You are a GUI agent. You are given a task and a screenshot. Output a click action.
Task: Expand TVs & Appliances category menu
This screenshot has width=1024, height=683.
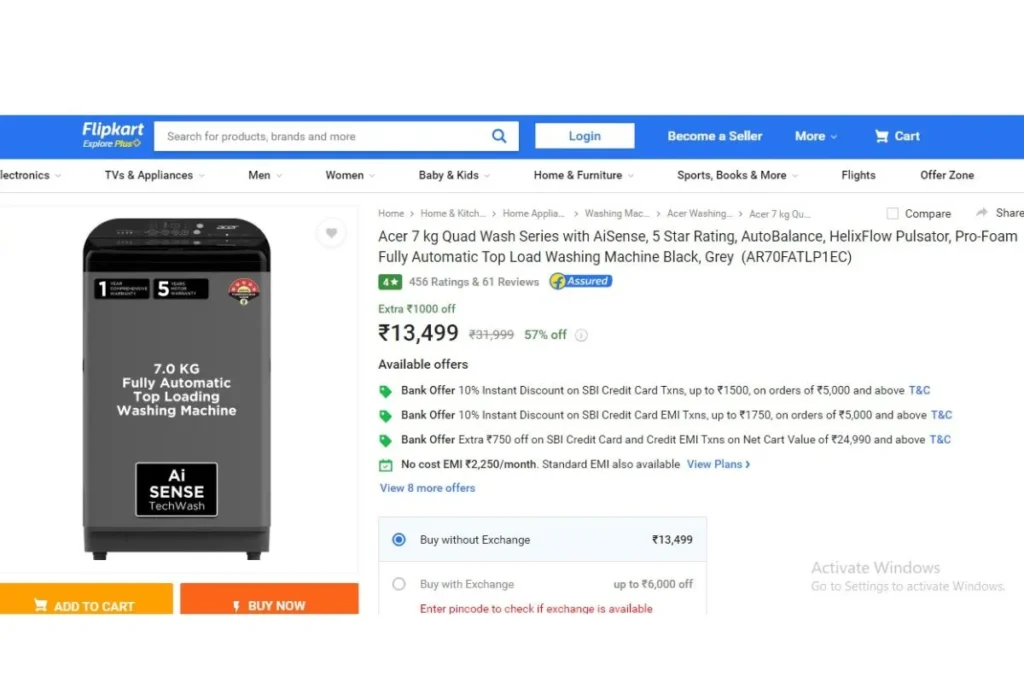pyautogui.click(x=155, y=175)
